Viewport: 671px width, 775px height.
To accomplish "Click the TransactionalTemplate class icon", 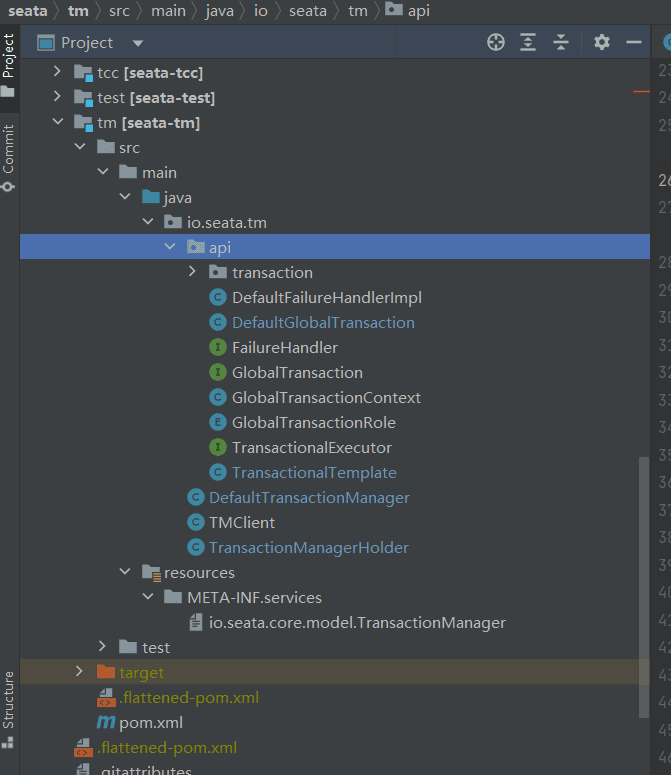I will (x=218, y=472).
